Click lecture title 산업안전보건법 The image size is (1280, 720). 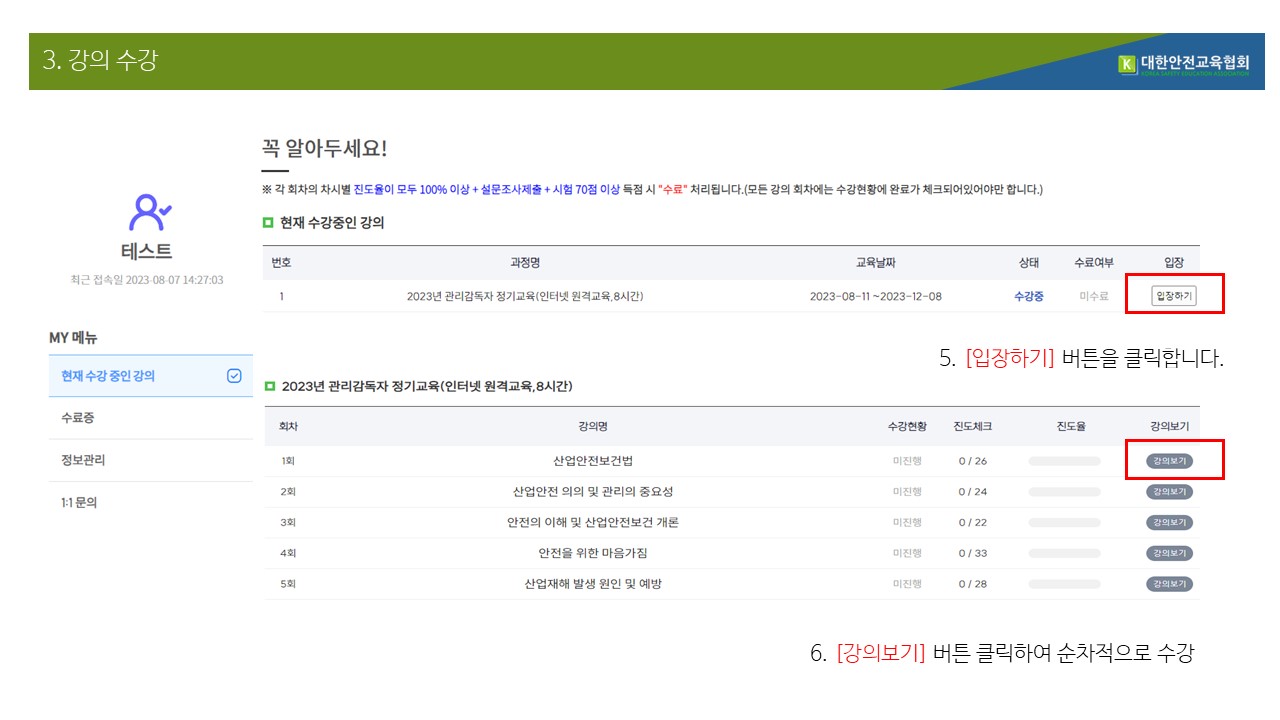pos(593,461)
